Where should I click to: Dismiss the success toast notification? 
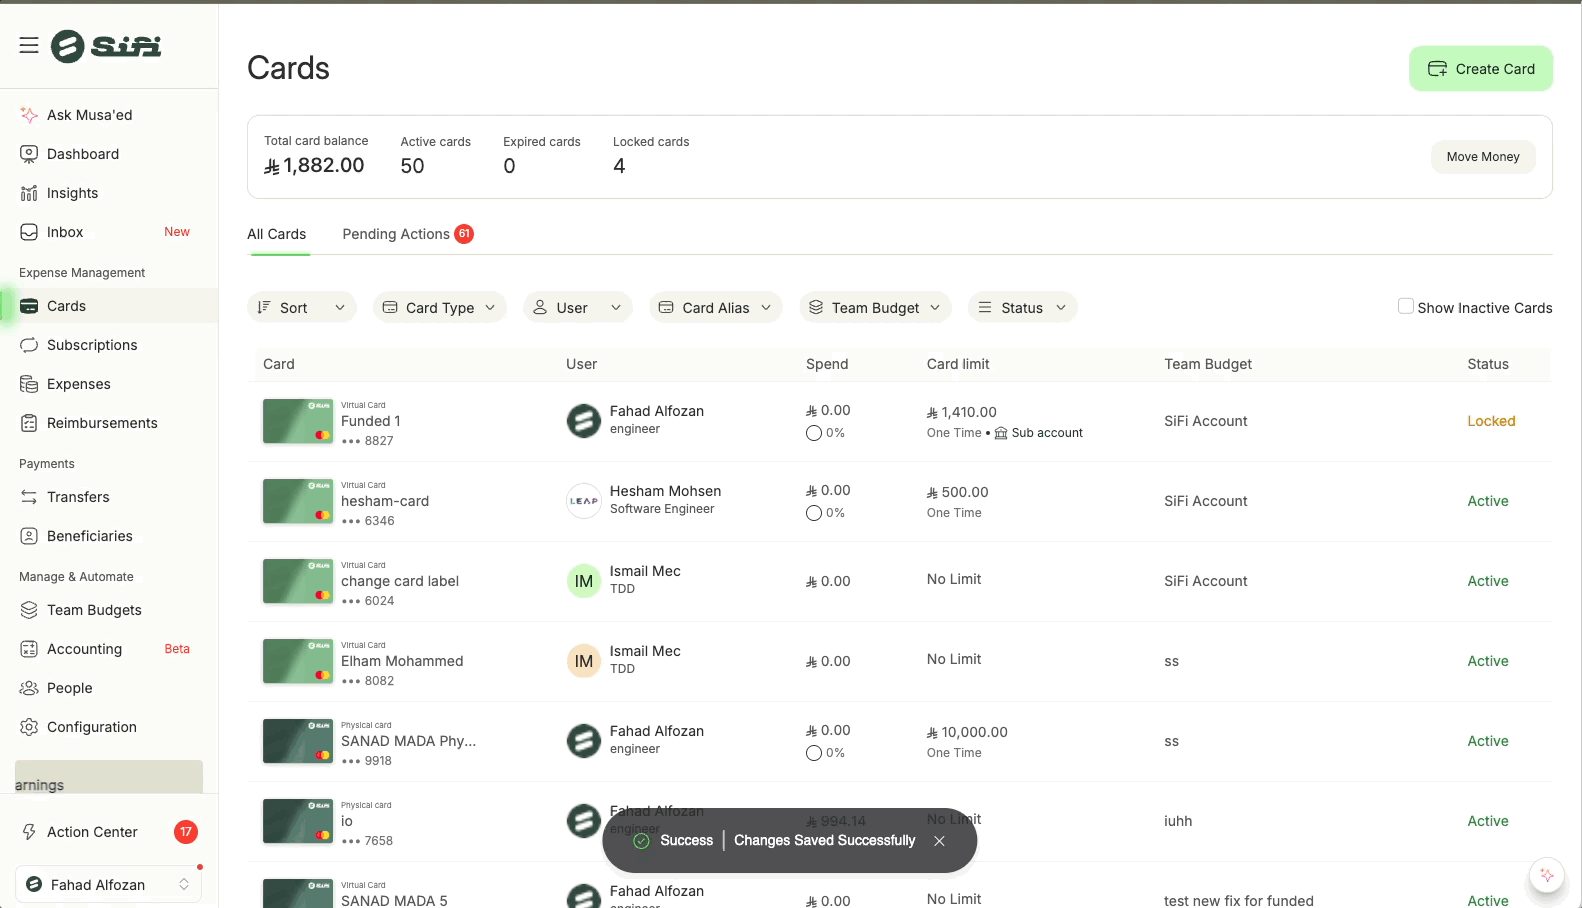coord(939,841)
